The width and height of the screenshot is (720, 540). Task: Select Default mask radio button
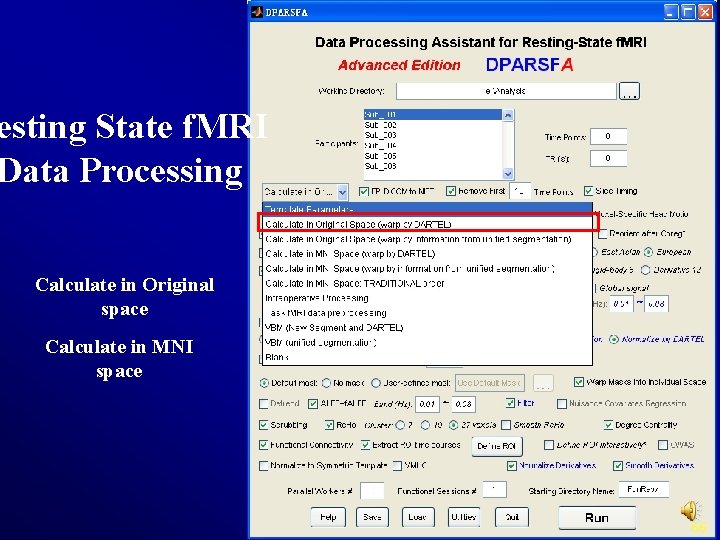pos(264,382)
